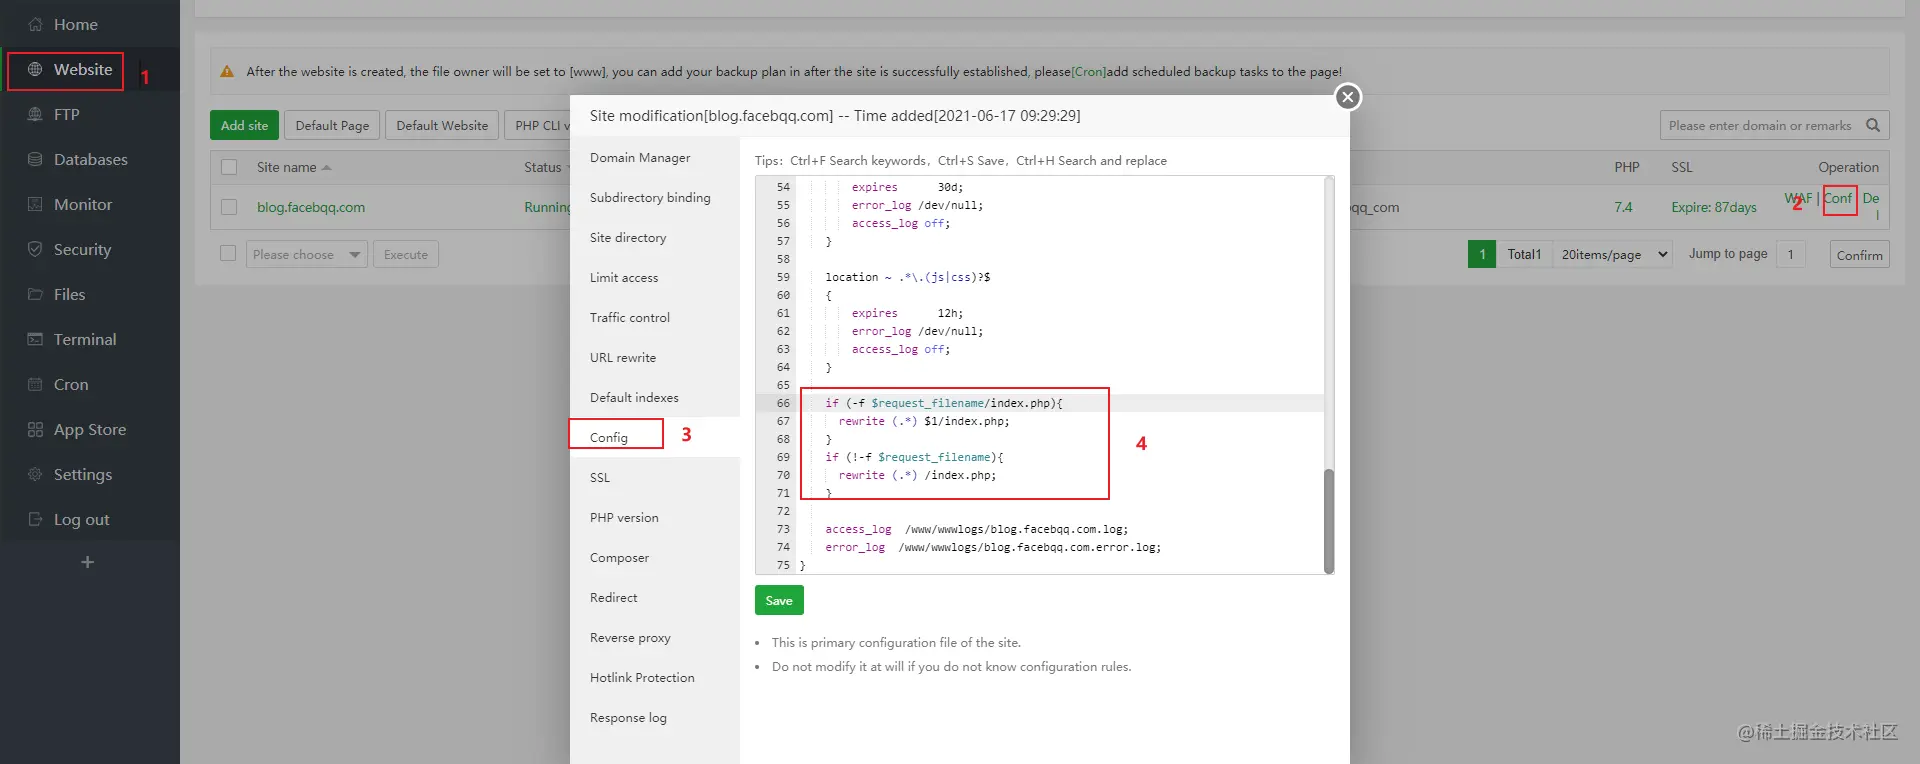Screen dimensions: 1920x764
Task: Click the [Cron] link in notice
Action: coord(1088,71)
